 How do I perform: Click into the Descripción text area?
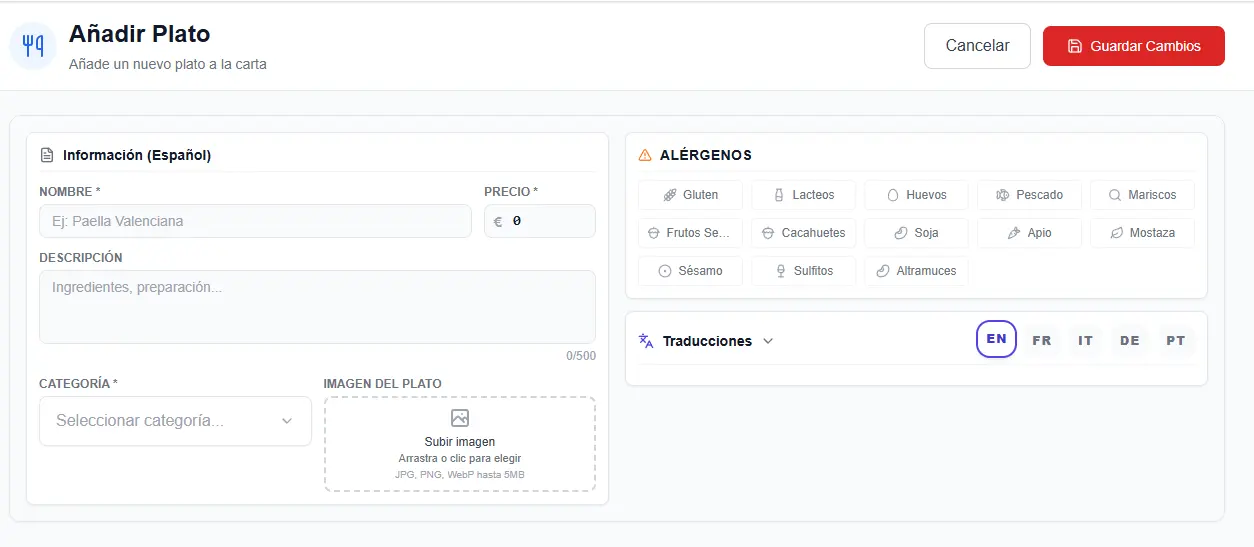317,307
